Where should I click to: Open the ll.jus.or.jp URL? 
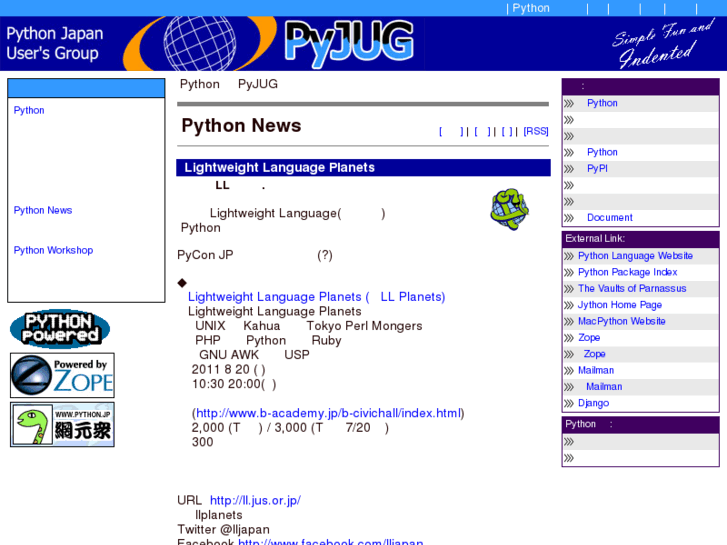click(255, 500)
